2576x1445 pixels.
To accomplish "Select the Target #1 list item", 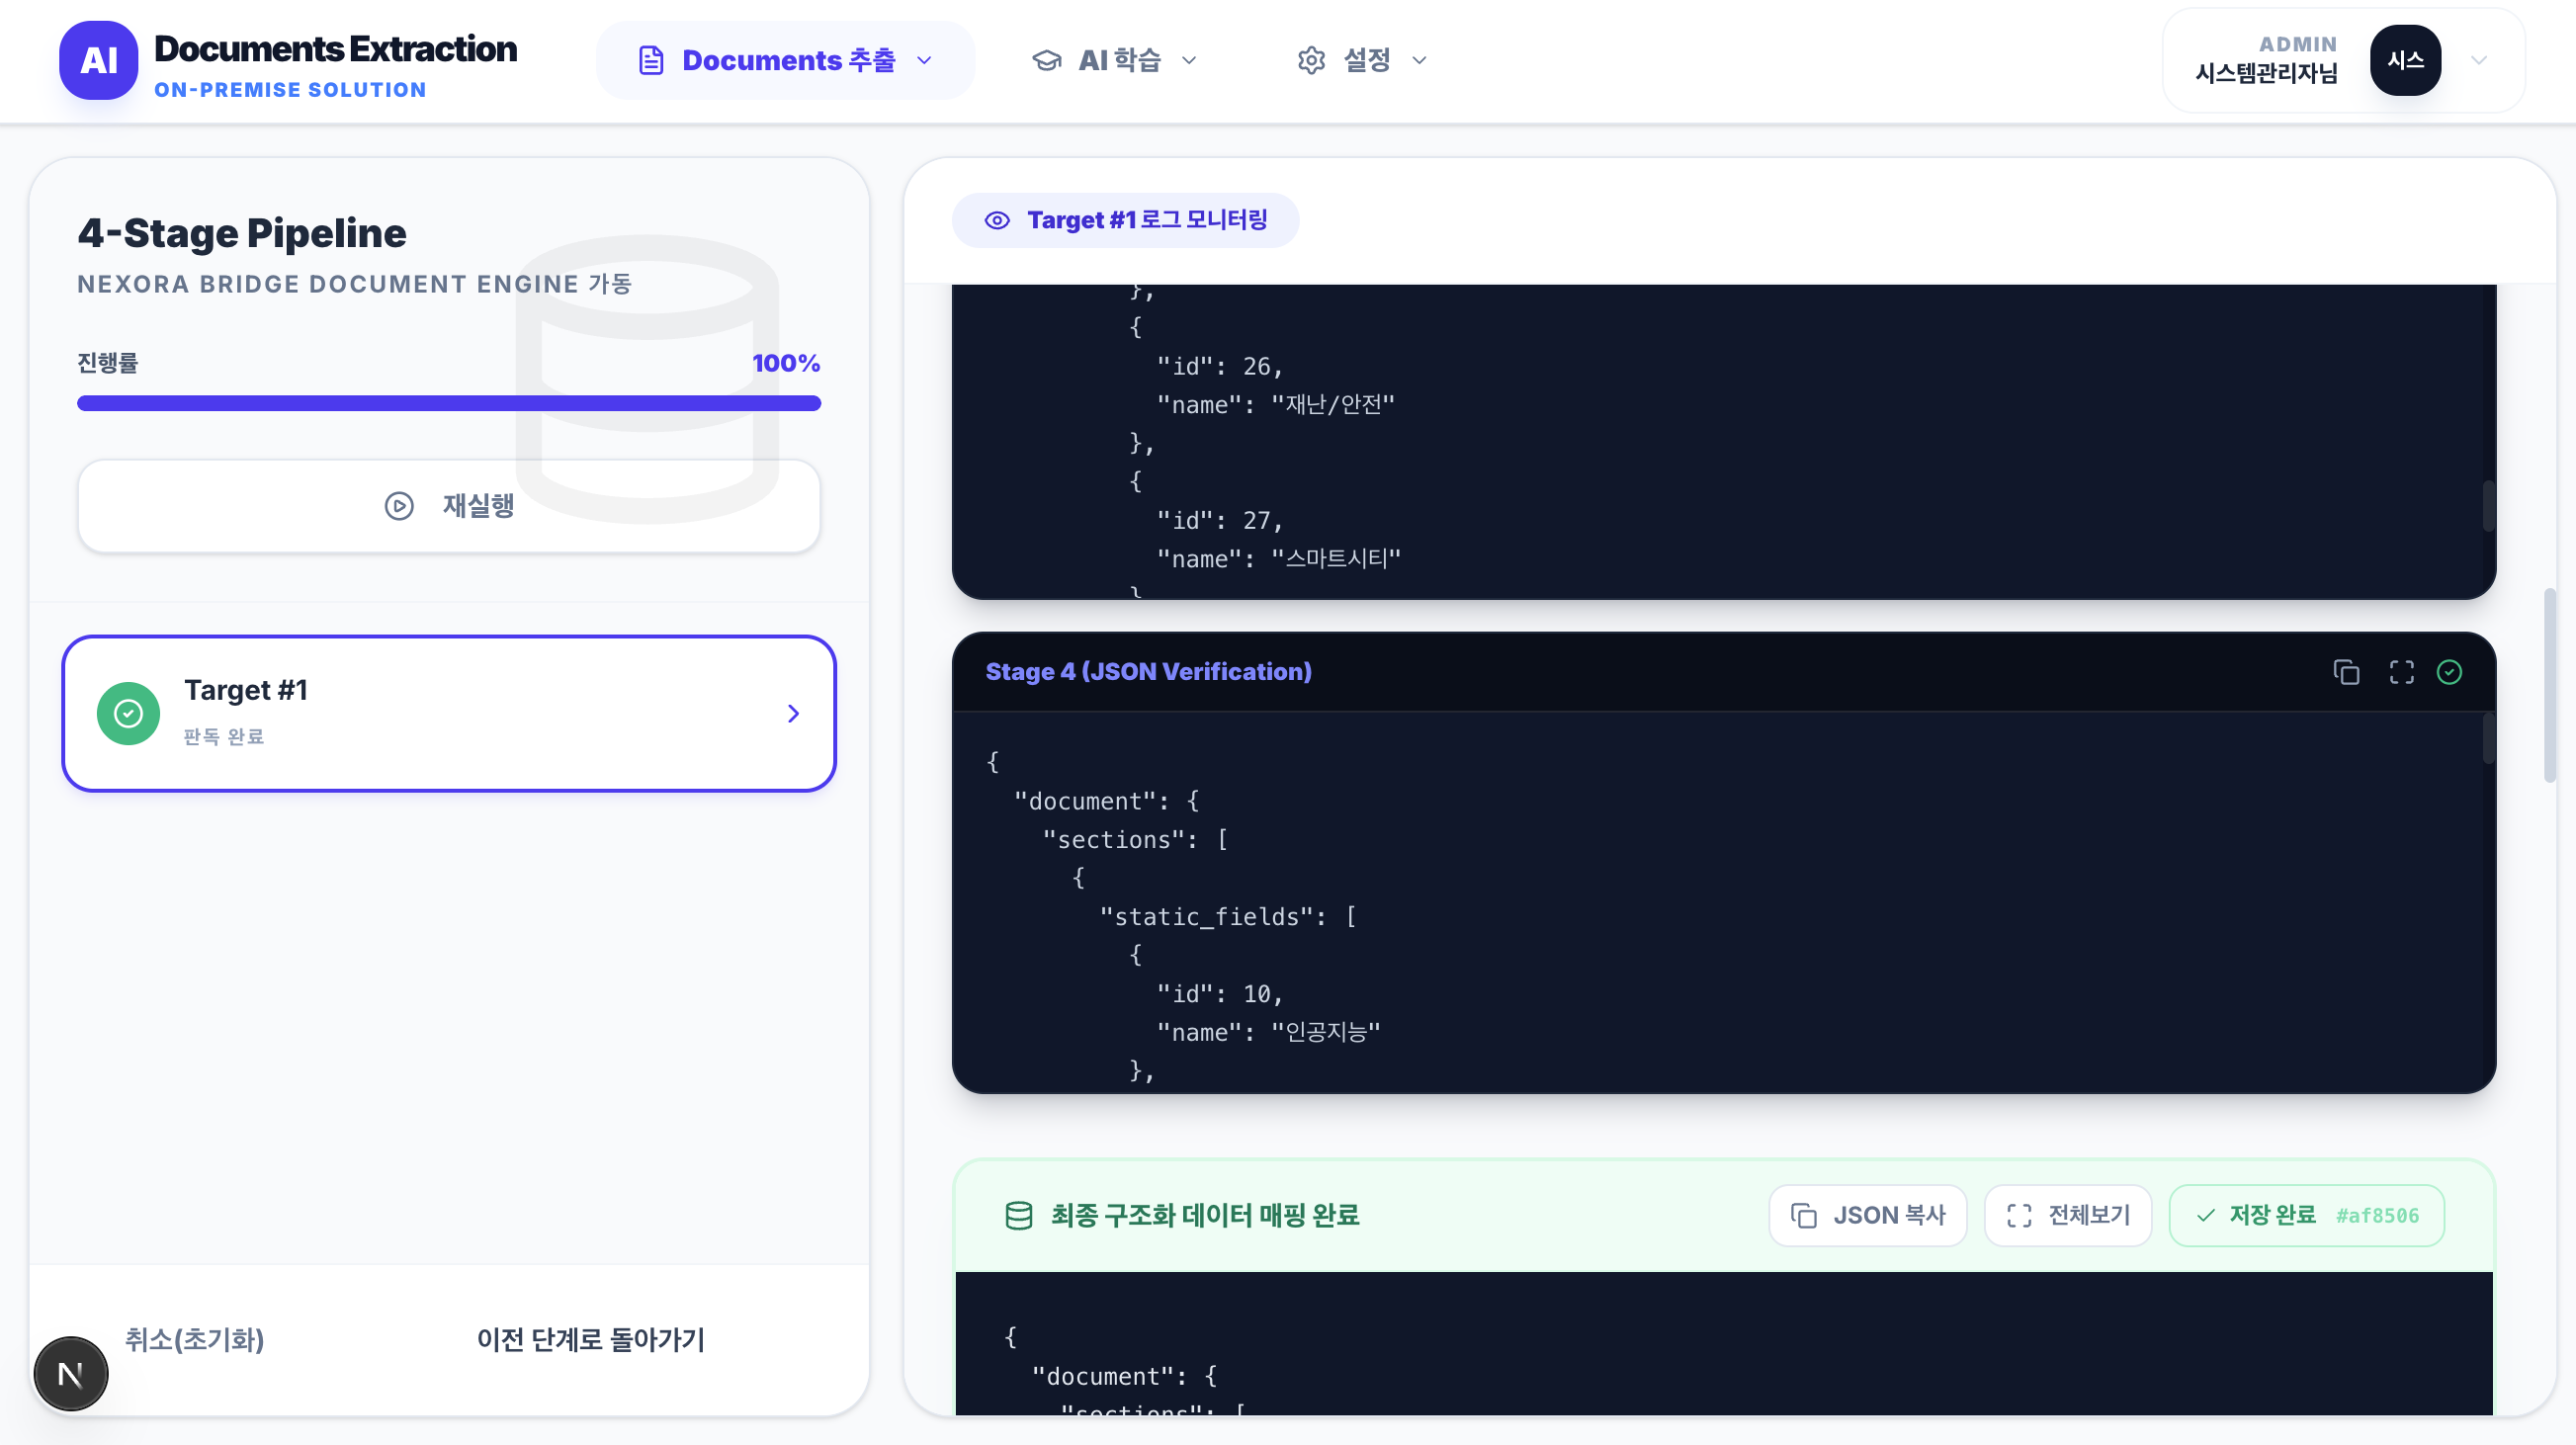I will pos(448,713).
